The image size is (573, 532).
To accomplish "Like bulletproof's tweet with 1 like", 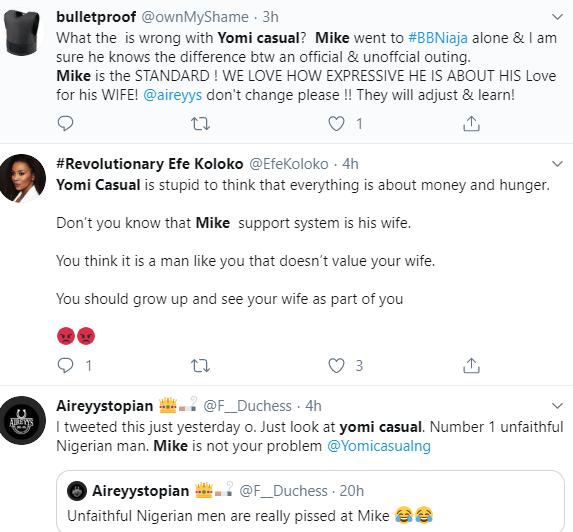I will click(336, 124).
